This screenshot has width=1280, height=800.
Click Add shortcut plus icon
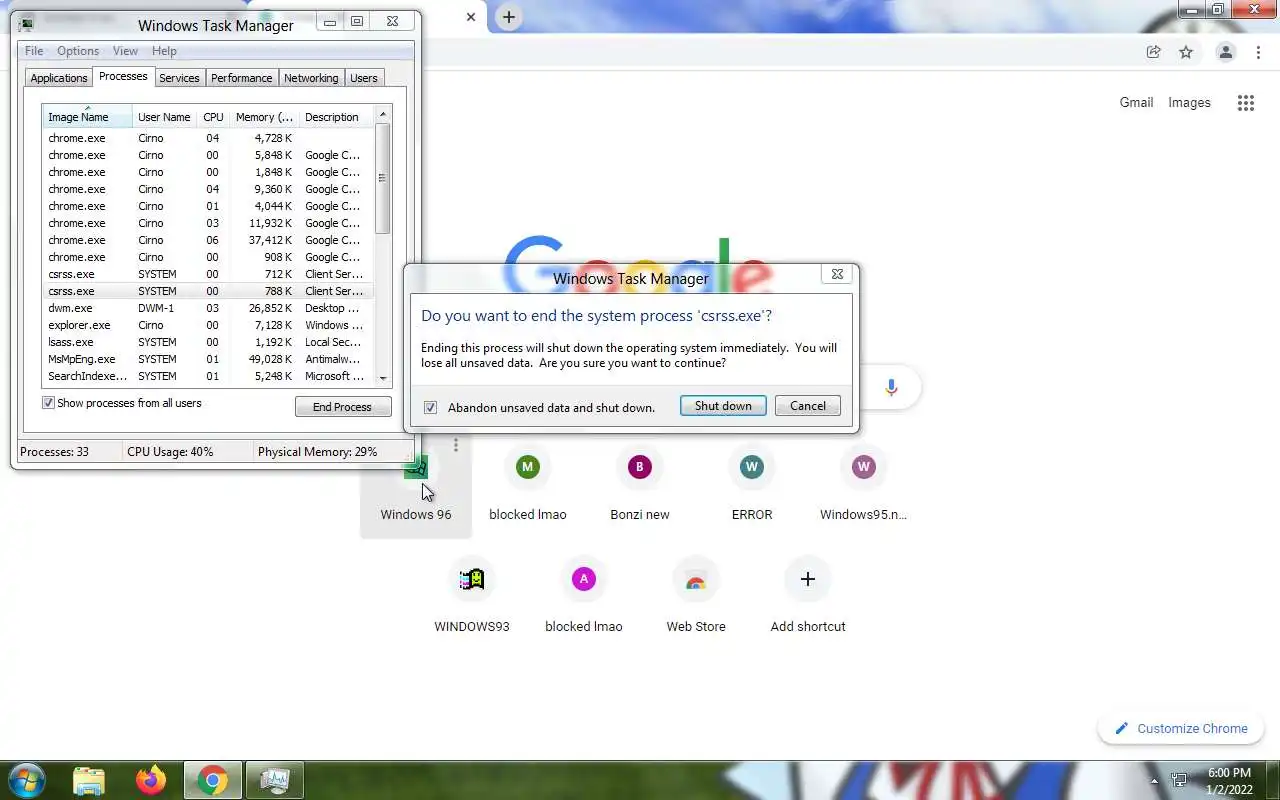click(808, 579)
